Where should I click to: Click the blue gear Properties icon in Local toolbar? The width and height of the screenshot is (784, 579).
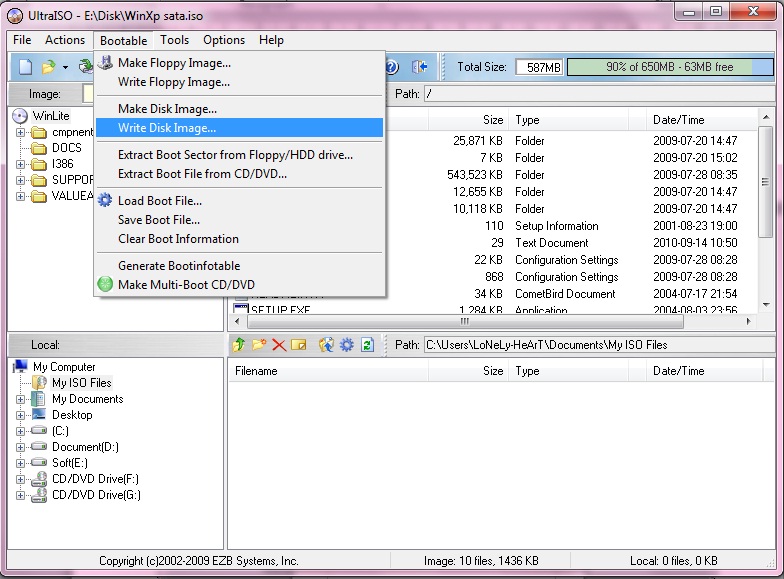(346, 344)
